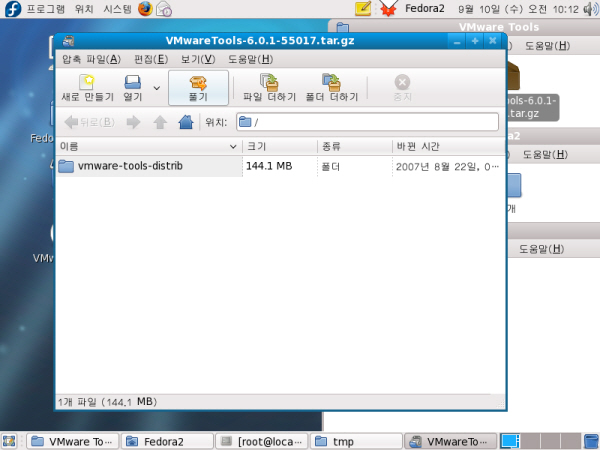Maximize the archive manager window
Viewport: 600px width, 450px height.
pyautogui.click(x=475, y=41)
